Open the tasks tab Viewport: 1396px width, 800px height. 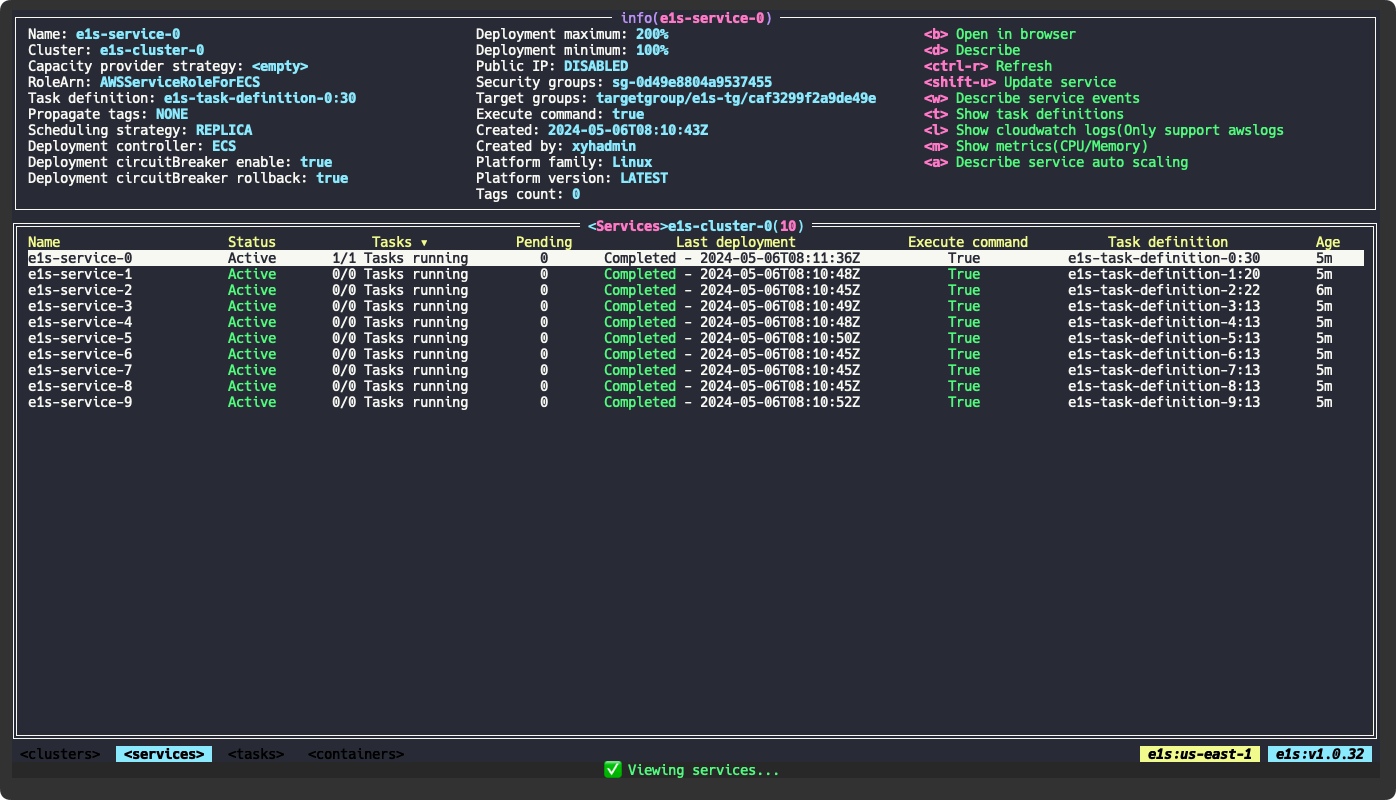[x=256, y=754]
